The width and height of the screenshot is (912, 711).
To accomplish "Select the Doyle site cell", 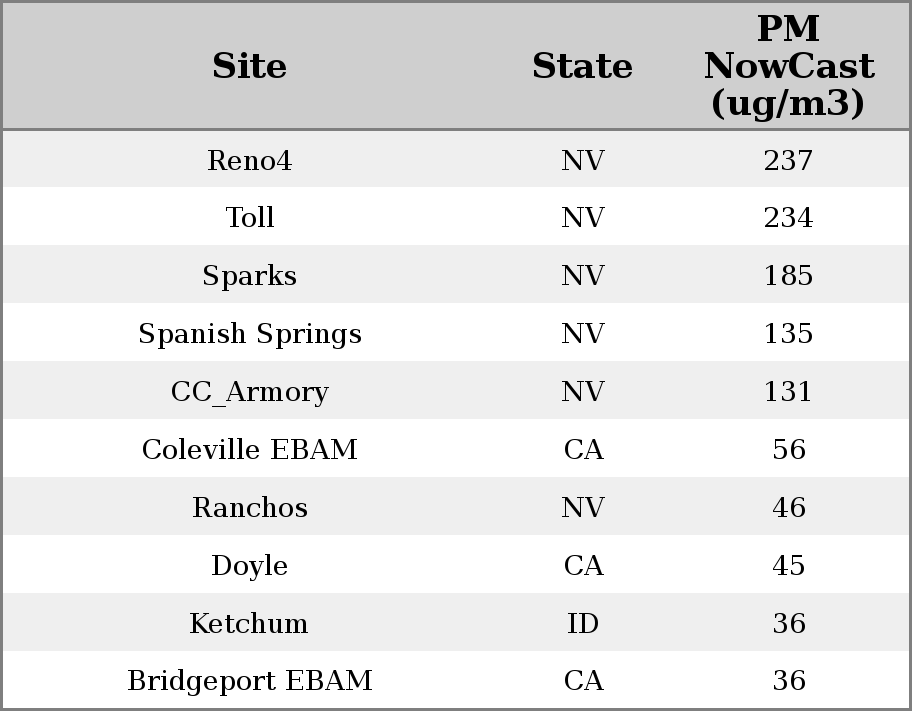I will click(249, 566).
